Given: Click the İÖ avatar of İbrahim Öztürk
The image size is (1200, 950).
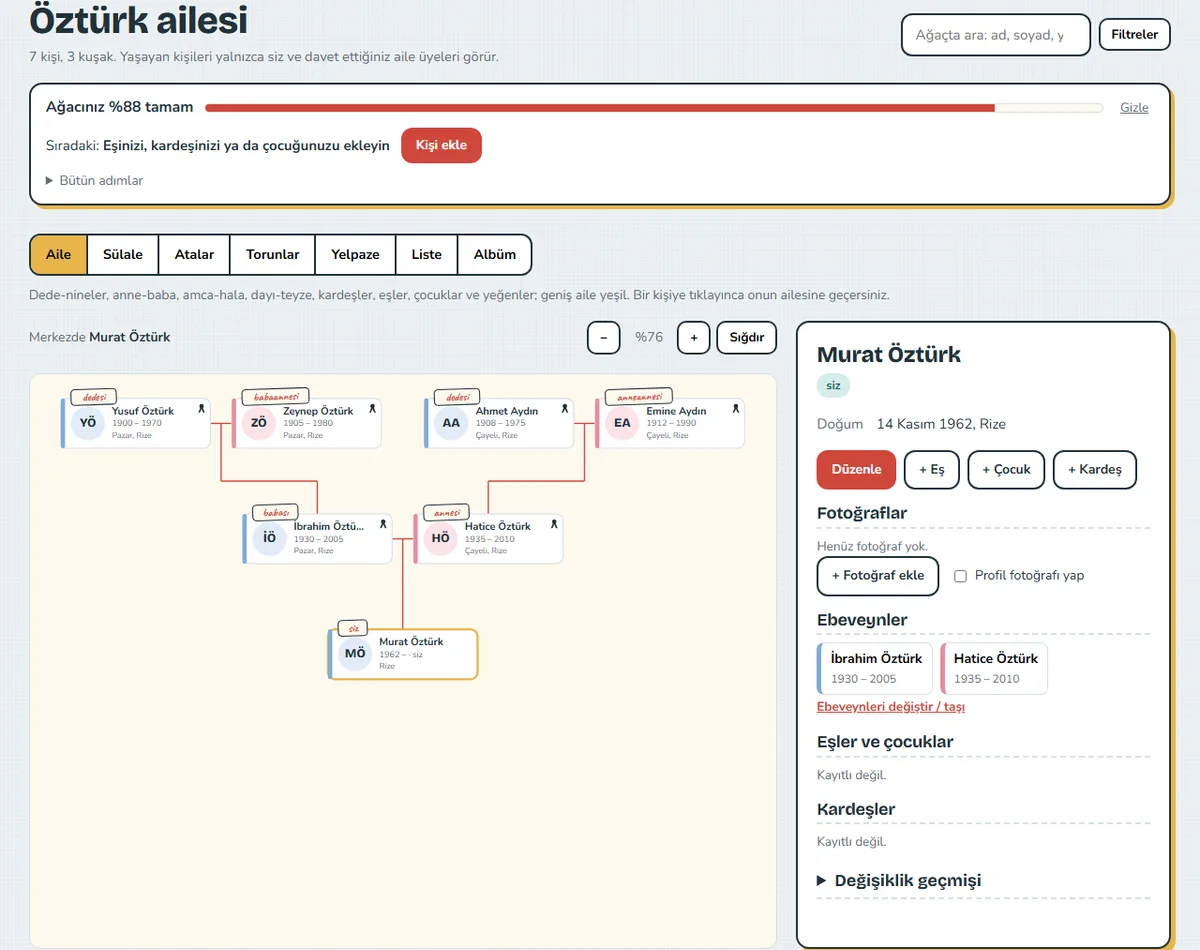Looking at the screenshot, I should click(x=269, y=538).
